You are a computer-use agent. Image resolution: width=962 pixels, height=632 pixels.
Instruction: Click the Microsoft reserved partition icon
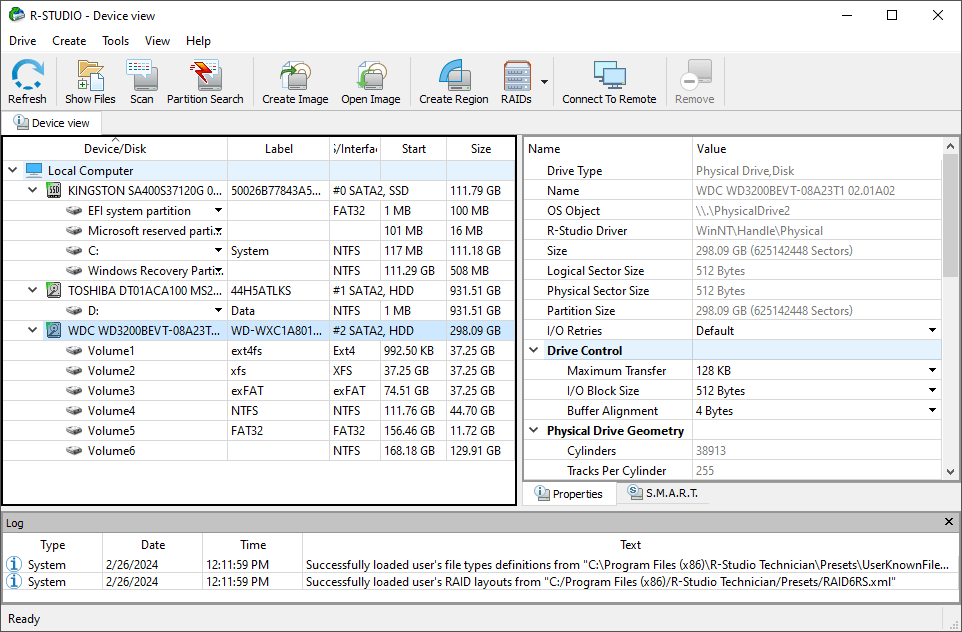74,231
